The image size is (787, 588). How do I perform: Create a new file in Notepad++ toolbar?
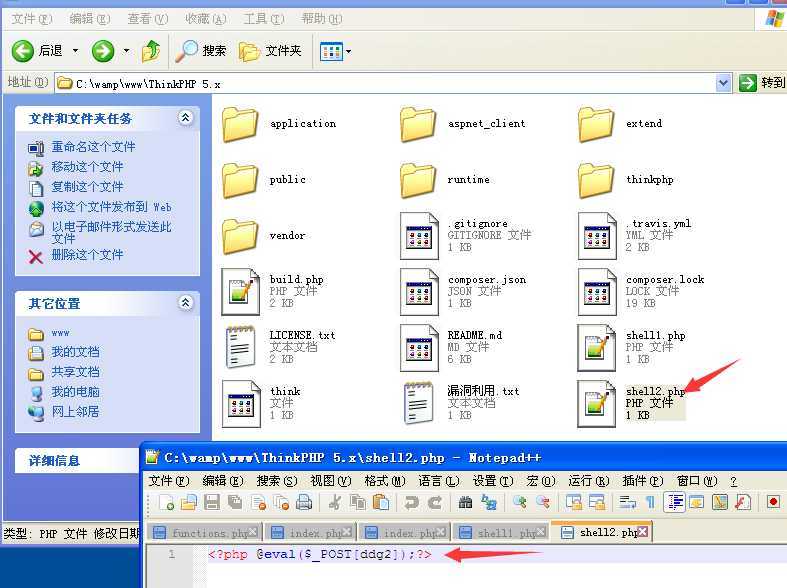coord(166,502)
